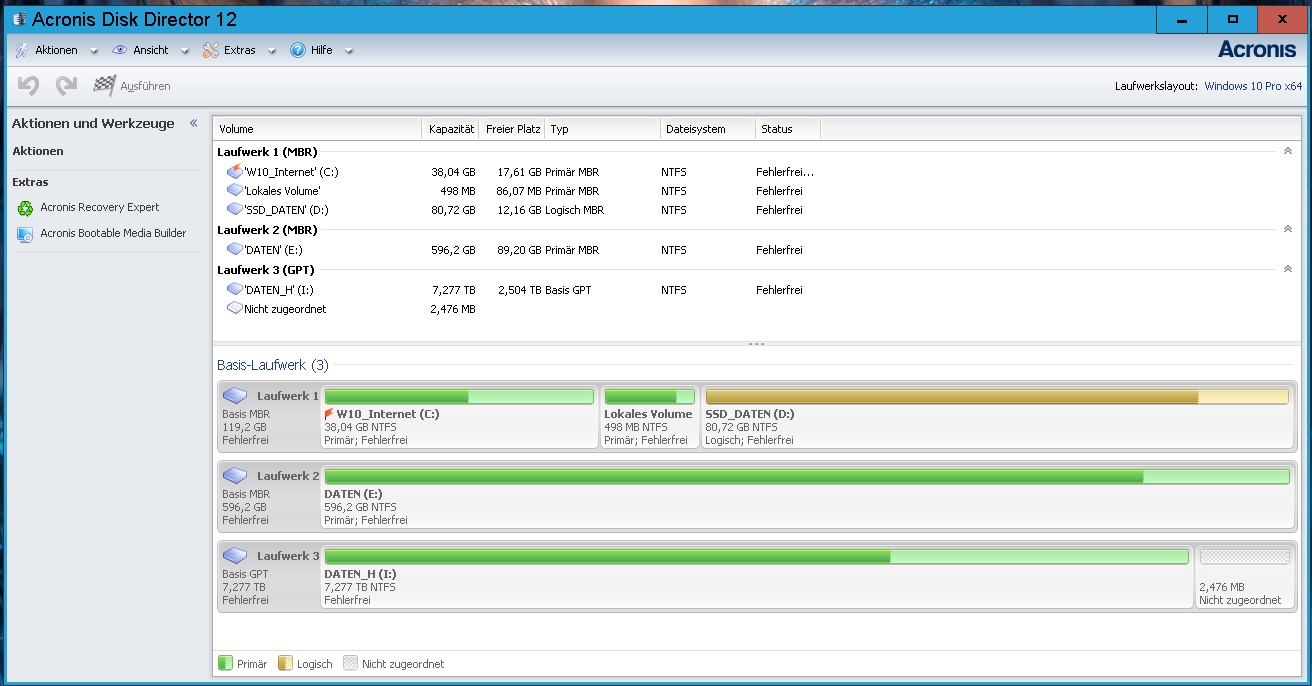Open the Ansicht menu dropdown arrow
1312x686 pixels.
(184, 51)
